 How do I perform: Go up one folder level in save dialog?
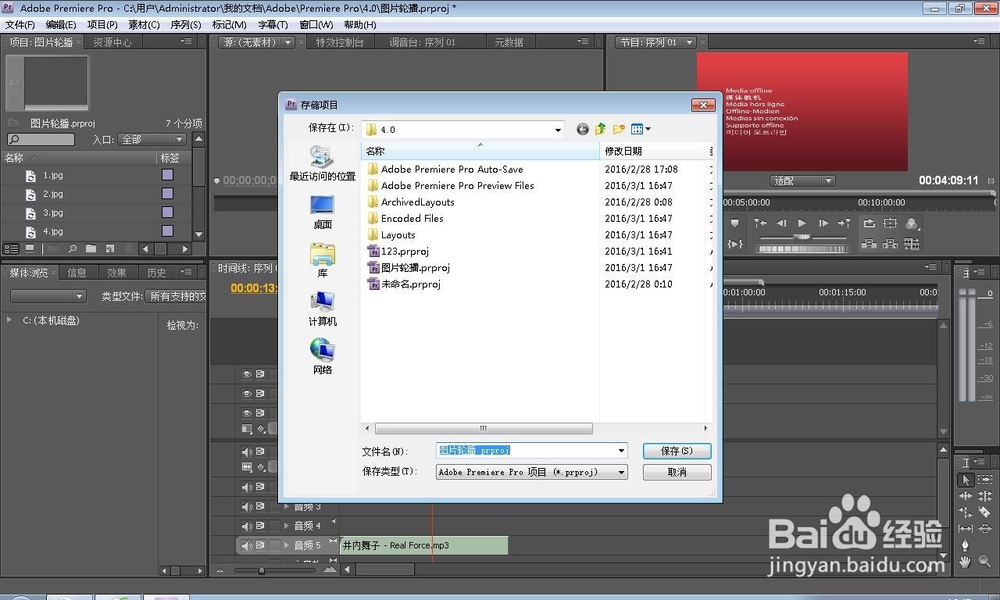pos(600,129)
